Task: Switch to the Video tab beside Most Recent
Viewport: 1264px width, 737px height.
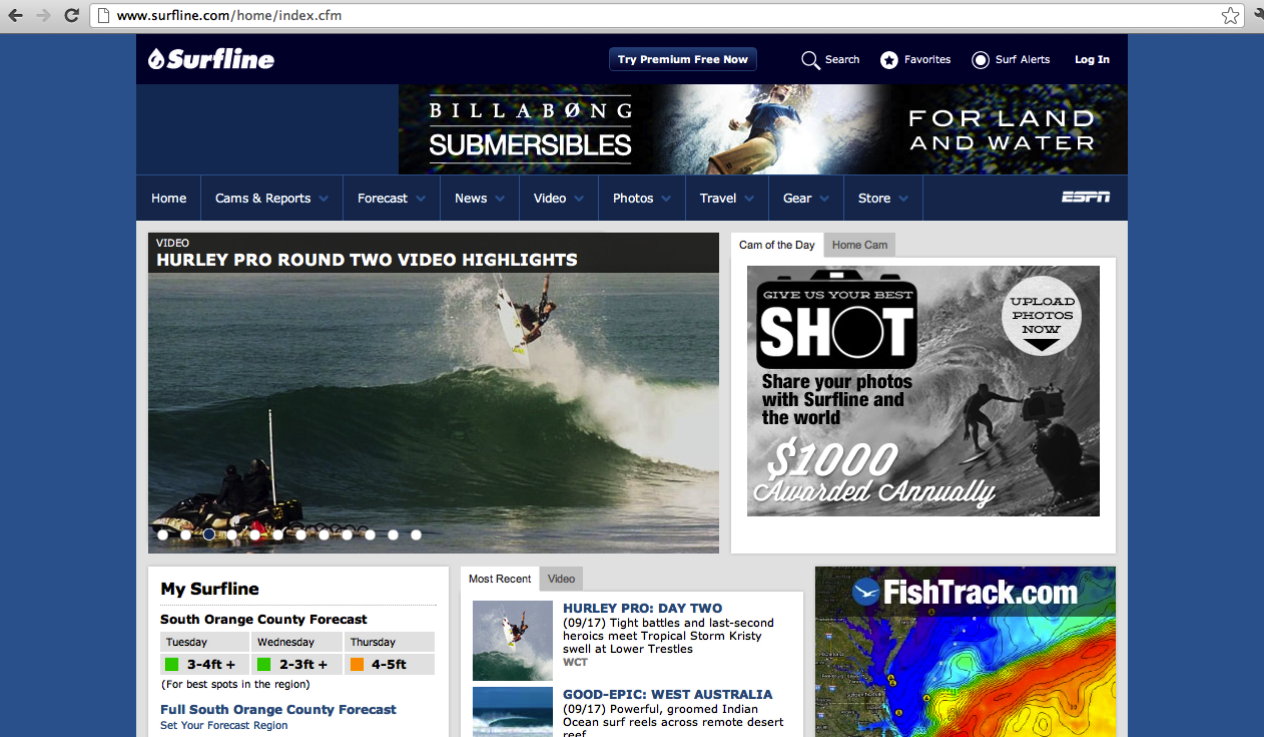Action: pos(561,579)
